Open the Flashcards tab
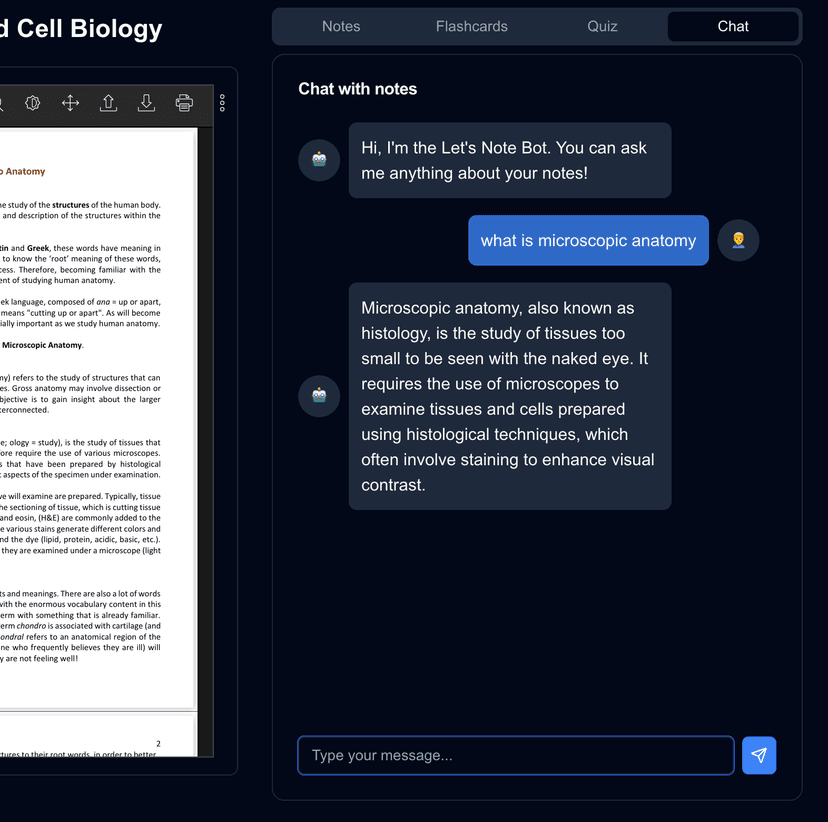 pos(472,27)
